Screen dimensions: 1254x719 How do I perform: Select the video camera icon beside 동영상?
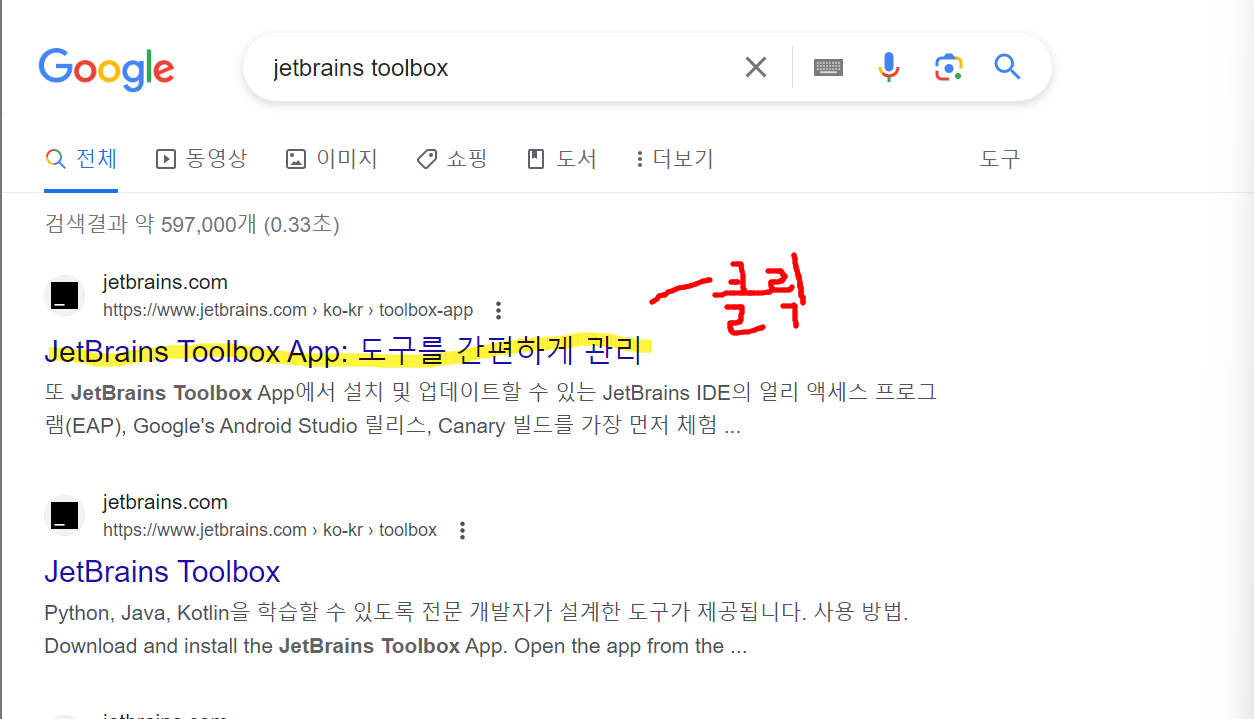tap(165, 158)
